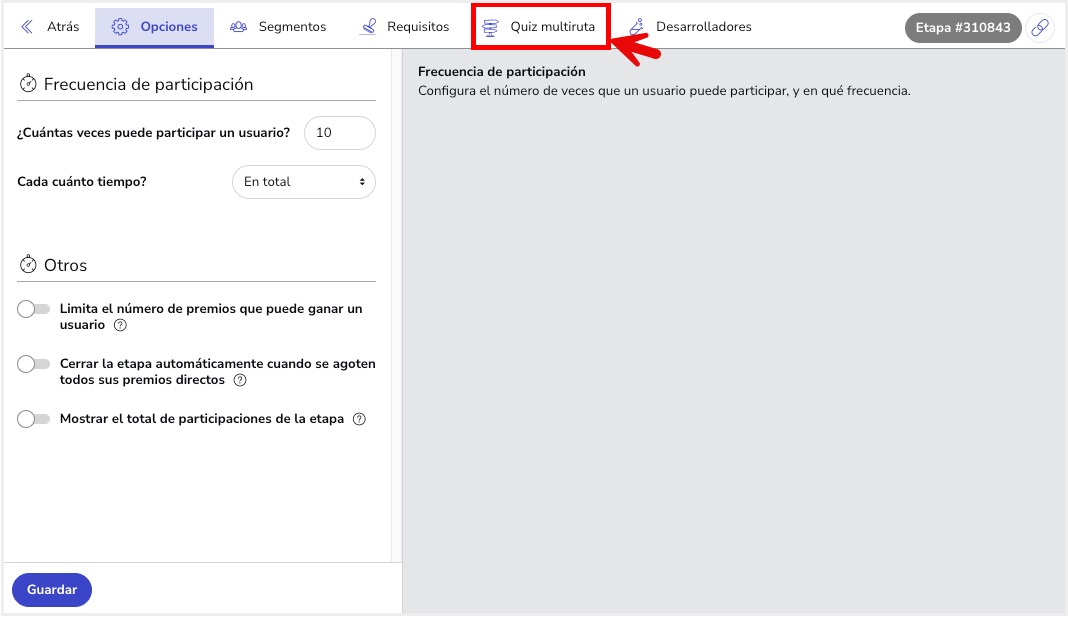Edit the participation count field showing 10
The width and height of the screenshot is (1068, 617).
click(339, 132)
